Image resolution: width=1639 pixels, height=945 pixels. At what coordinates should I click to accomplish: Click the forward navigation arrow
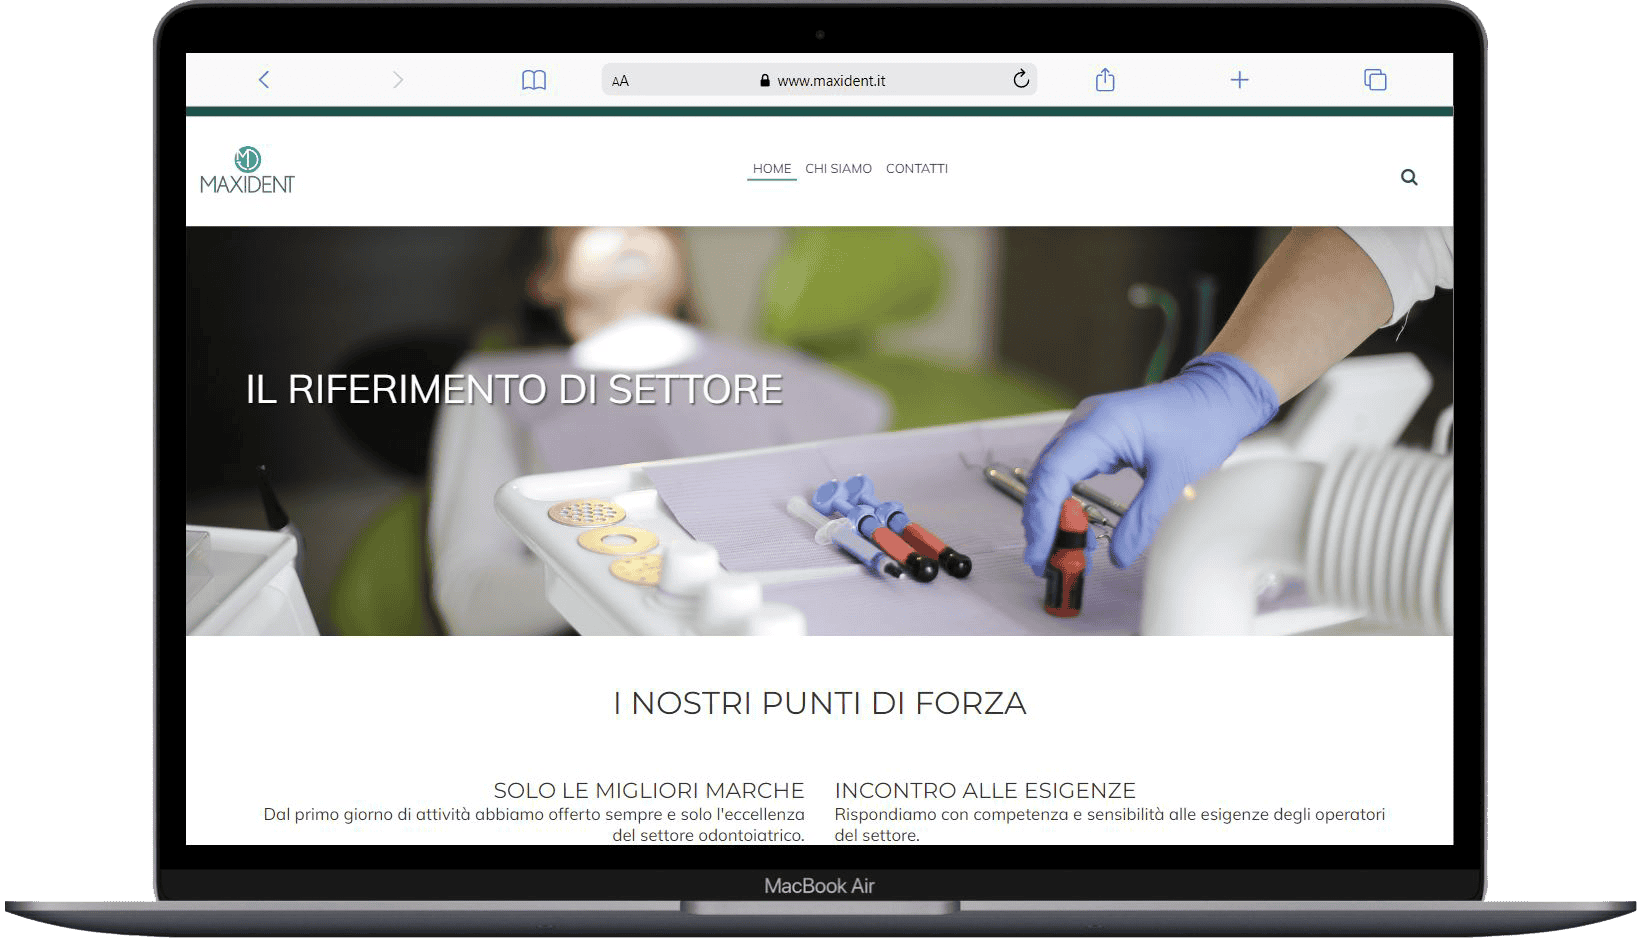398,80
